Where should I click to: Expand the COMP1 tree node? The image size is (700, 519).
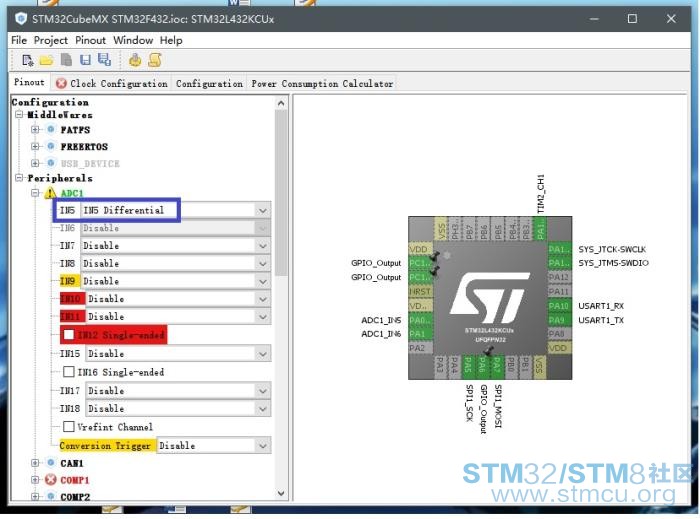click(35, 480)
